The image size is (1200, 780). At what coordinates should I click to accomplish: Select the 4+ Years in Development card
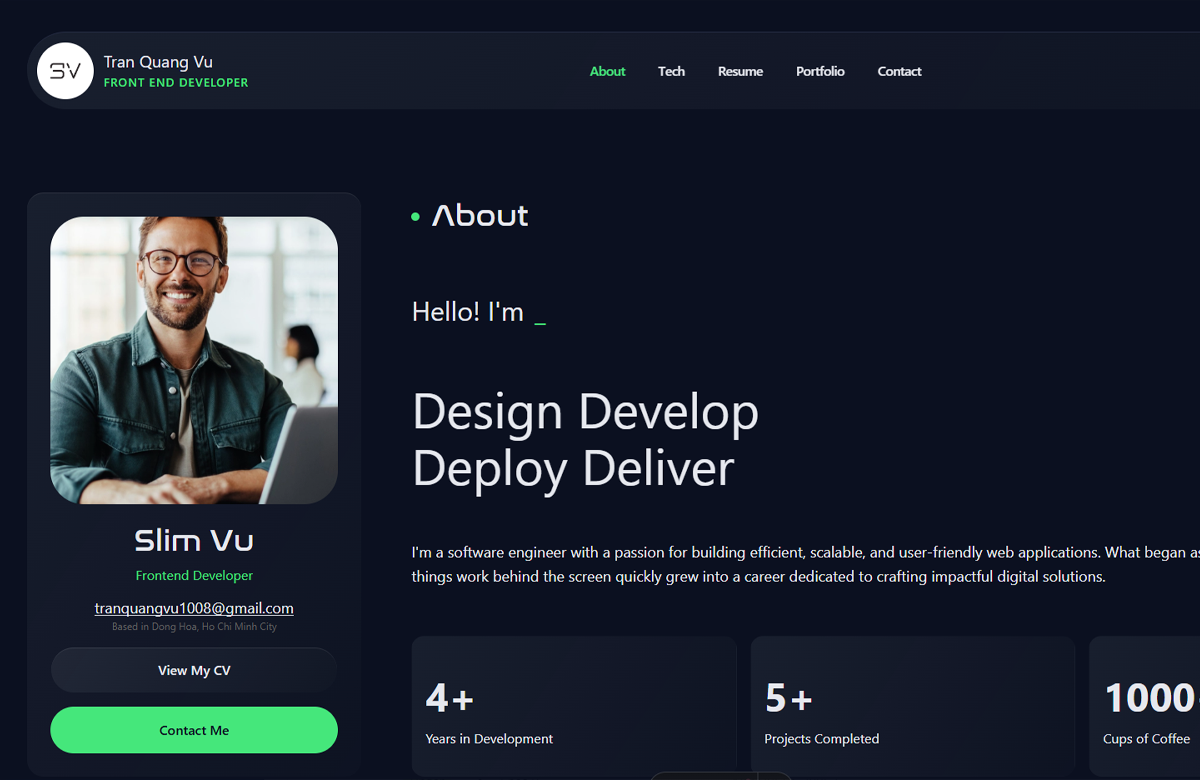click(574, 706)
